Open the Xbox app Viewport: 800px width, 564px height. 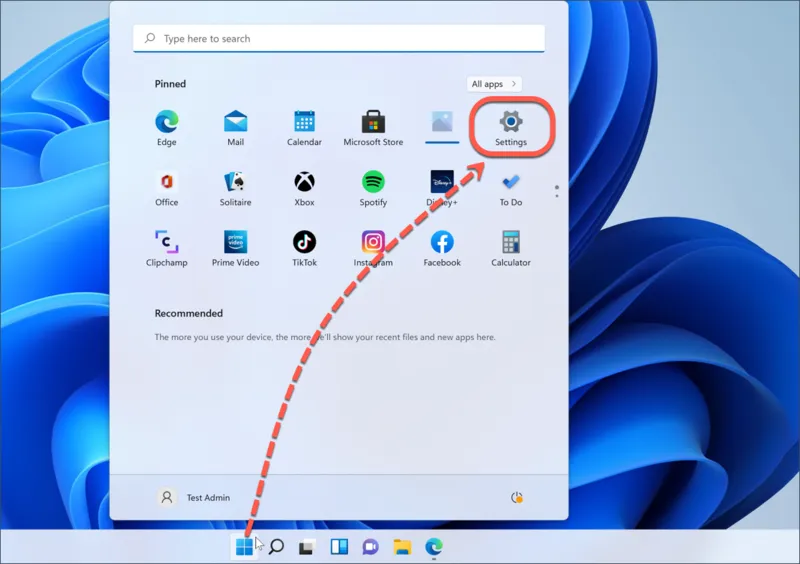[x=304, y=188]
